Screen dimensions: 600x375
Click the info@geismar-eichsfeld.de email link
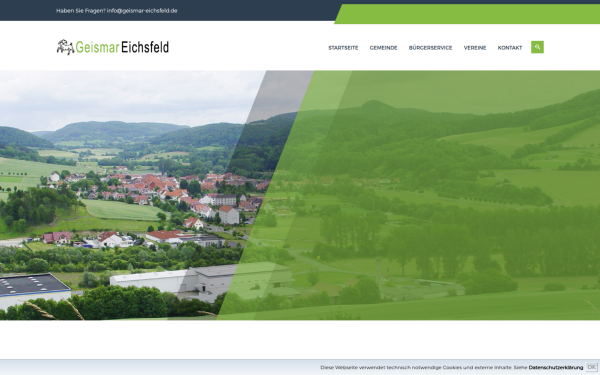(x=142, y=11)
